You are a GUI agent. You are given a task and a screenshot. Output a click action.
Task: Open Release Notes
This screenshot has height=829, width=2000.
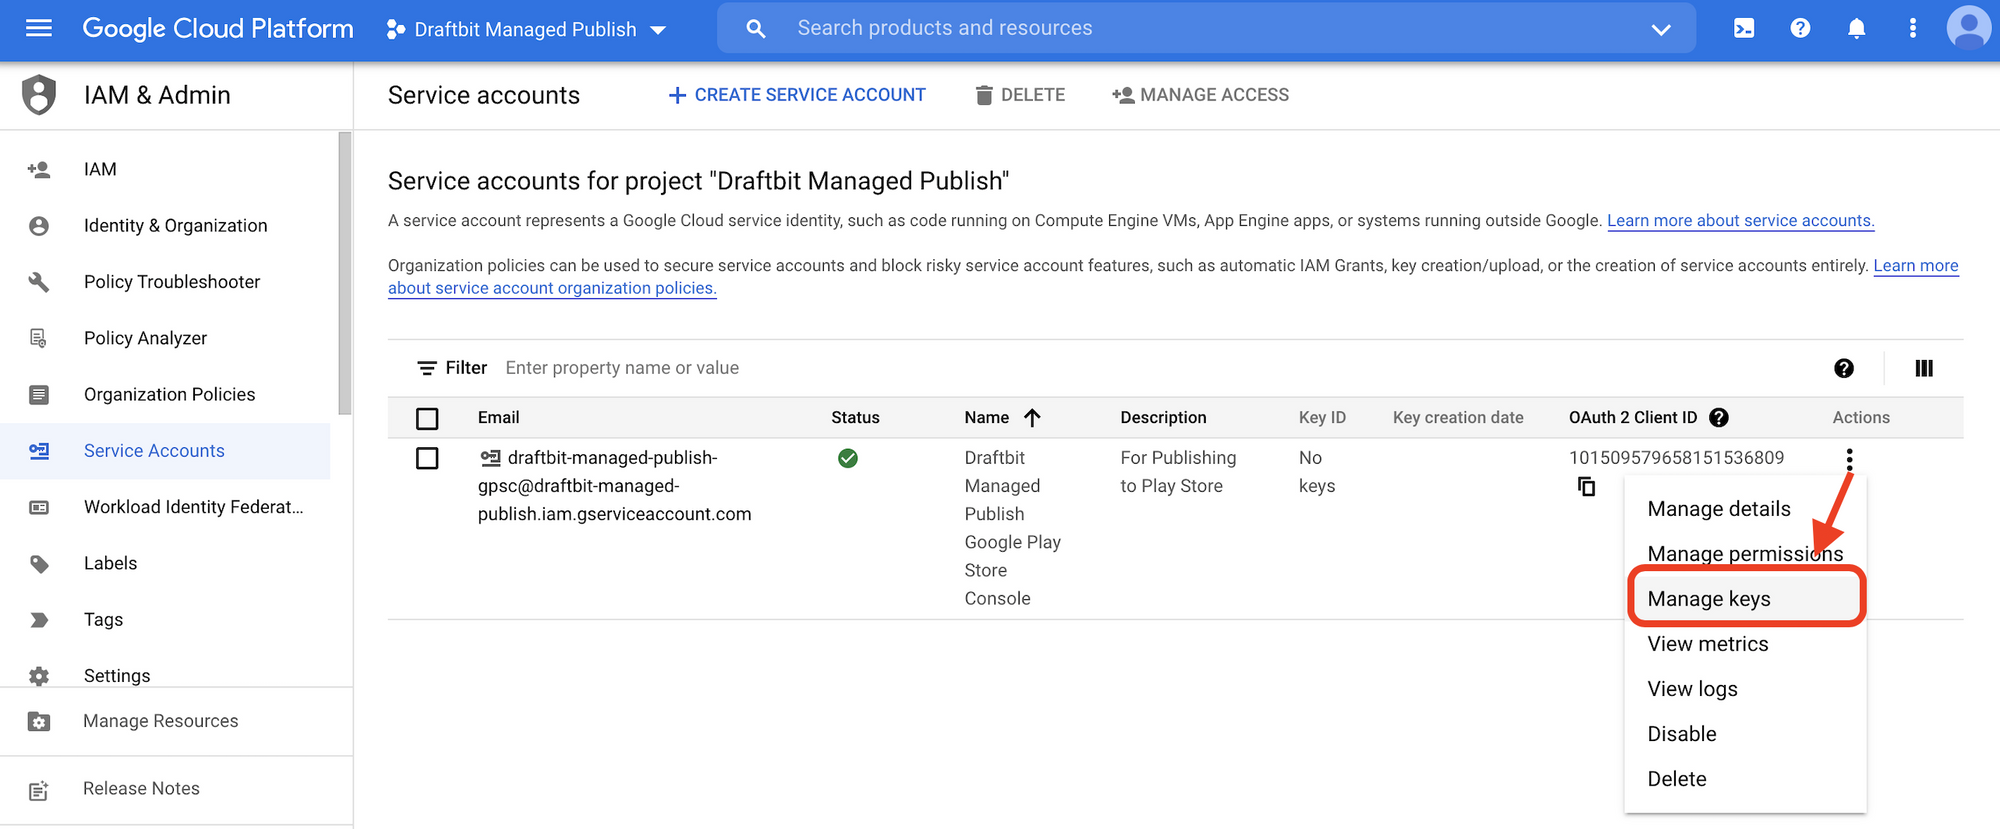pyautogui.click(x=141, y=789)
